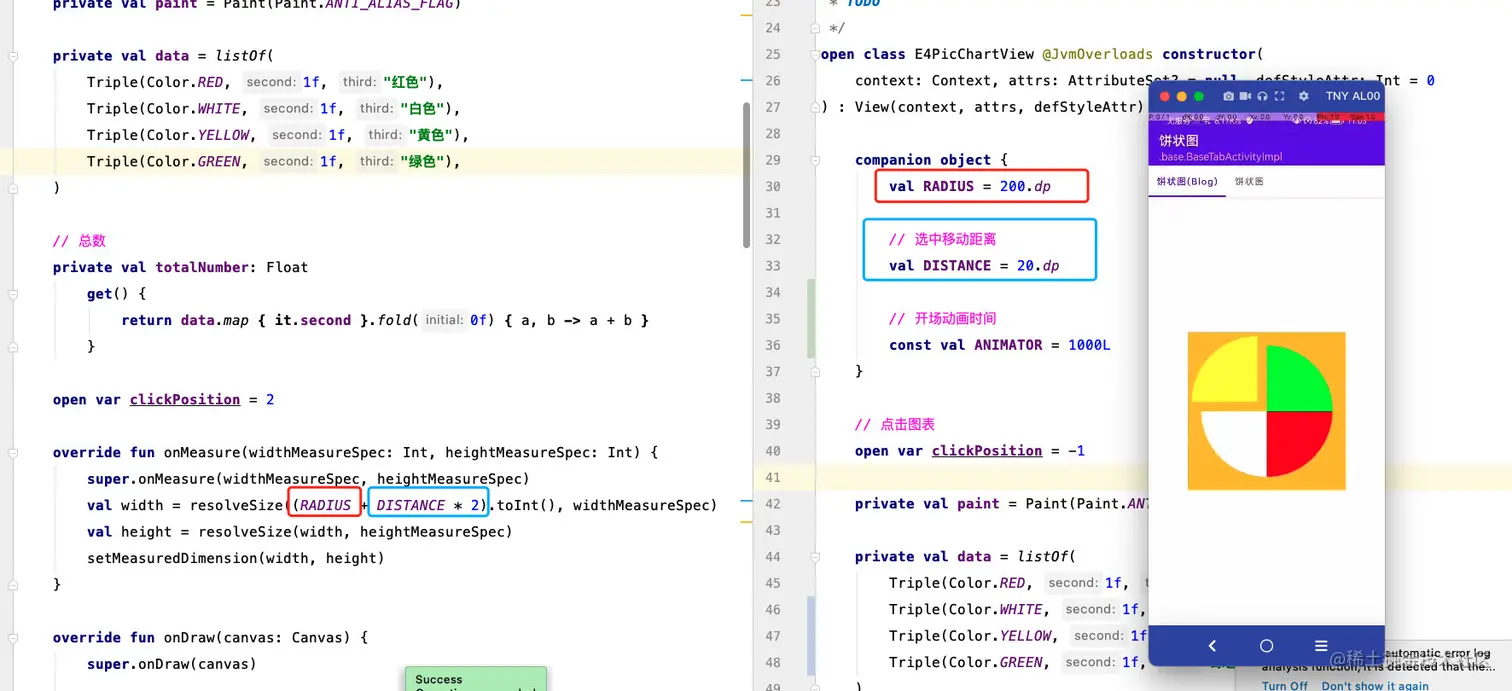The image size is (1512, 691).
Task: Tap the Android back navigation arrow
Action: point(1212,646)
